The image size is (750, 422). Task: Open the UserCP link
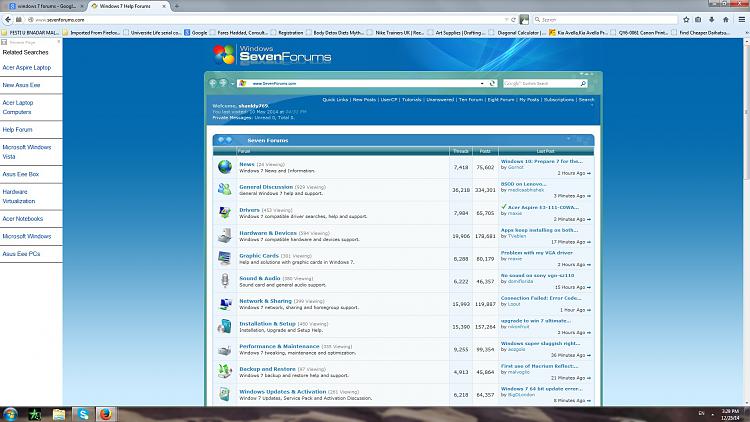pos(389,100)
